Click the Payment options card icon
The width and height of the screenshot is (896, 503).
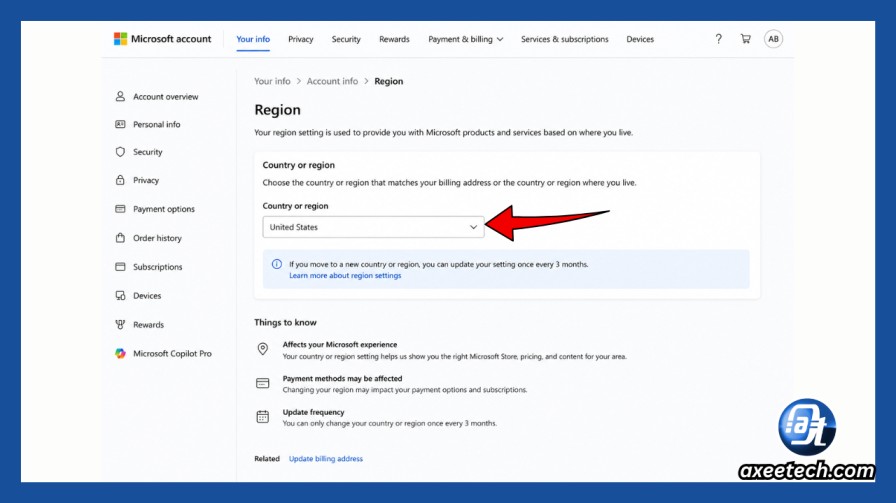[120, 209]
